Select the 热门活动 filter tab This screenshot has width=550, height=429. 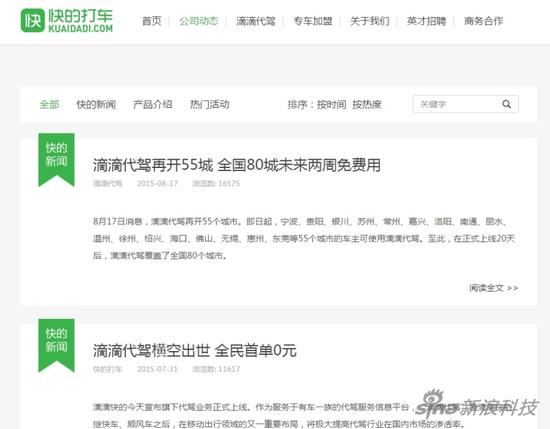point(209,104)
